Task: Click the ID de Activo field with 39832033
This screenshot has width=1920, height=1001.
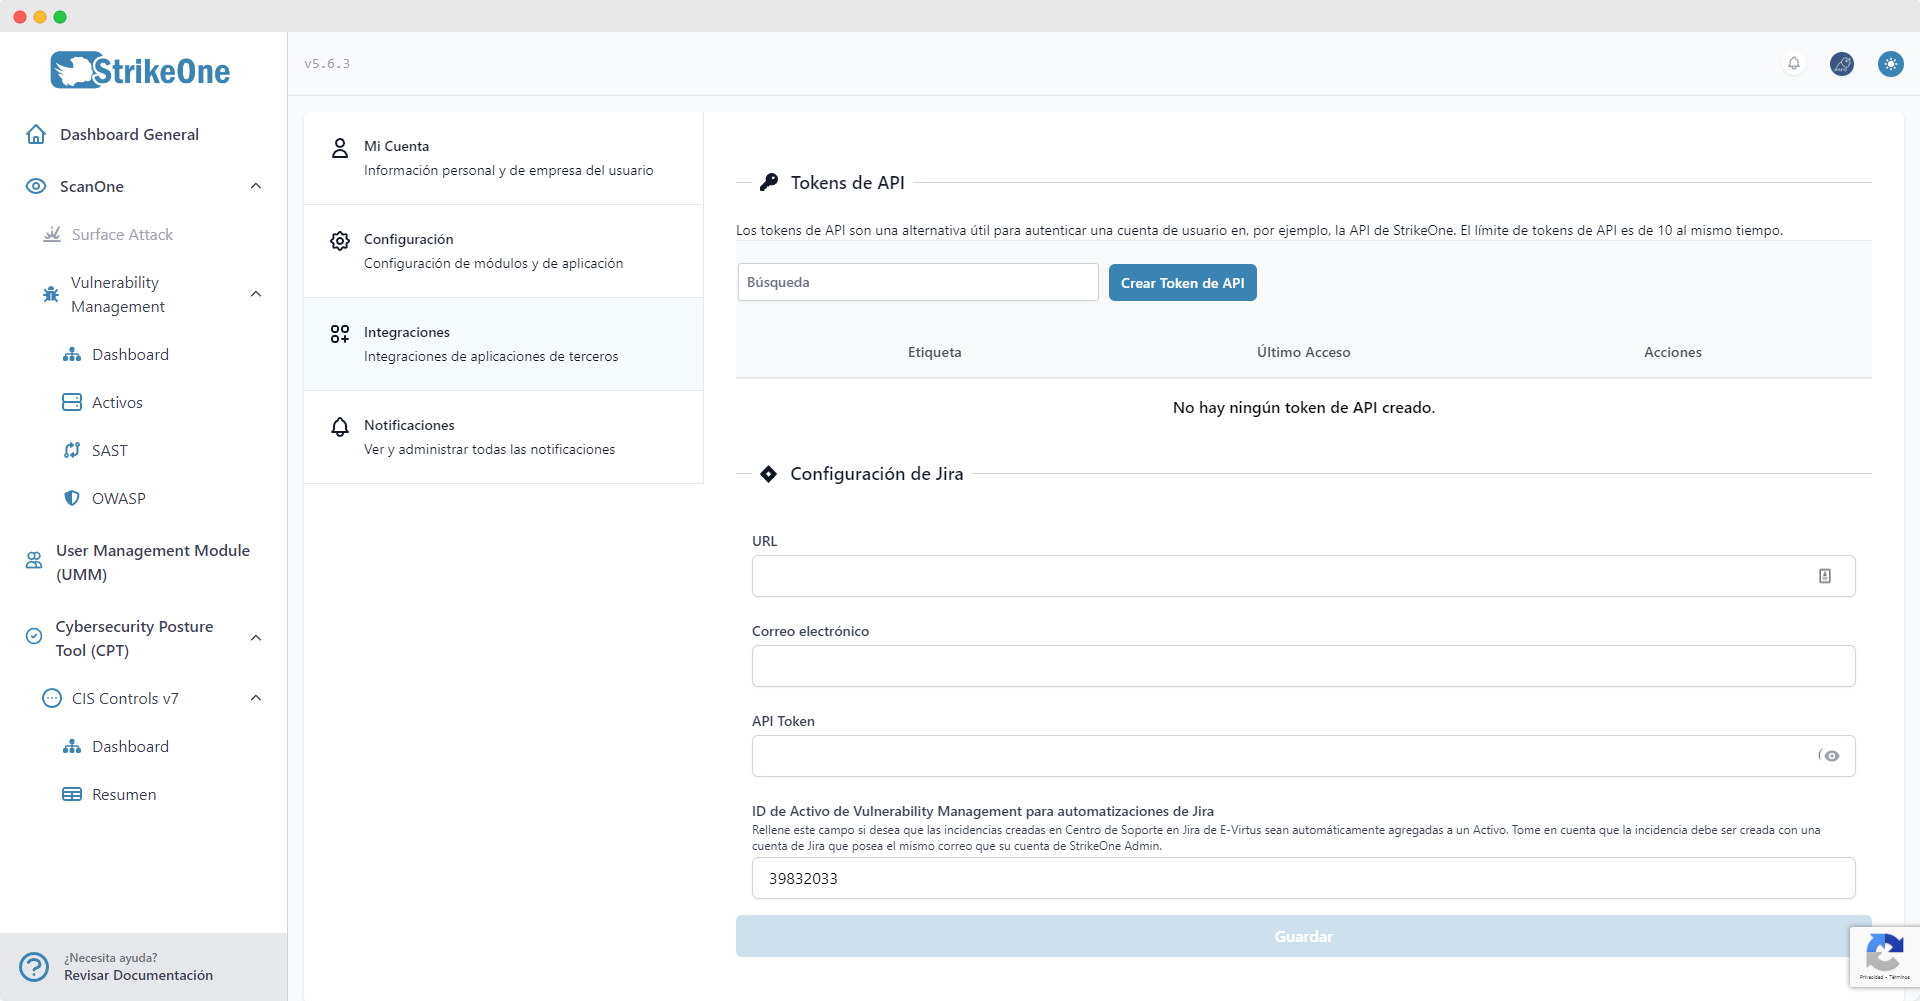Action: click(1303, 878)
